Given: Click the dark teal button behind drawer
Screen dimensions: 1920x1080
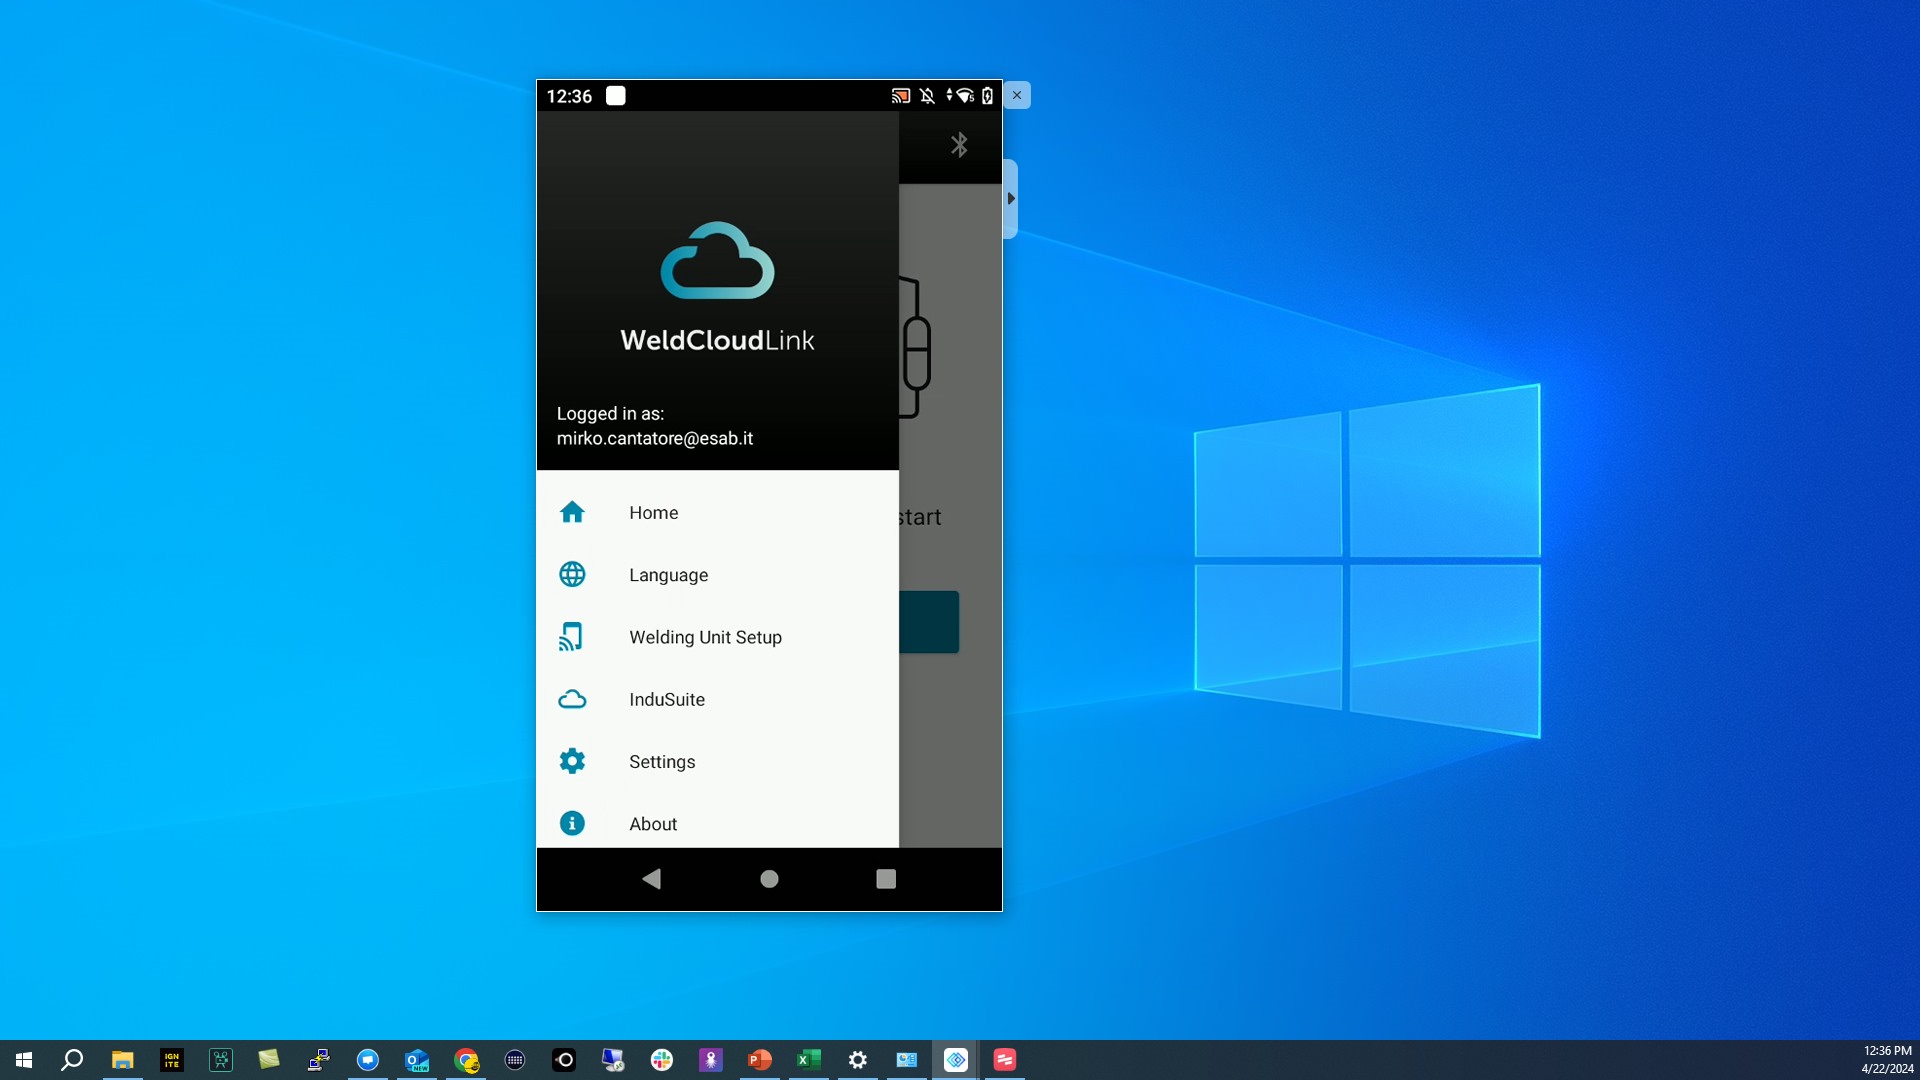Looking at the screenshot, I should (929, 622).
